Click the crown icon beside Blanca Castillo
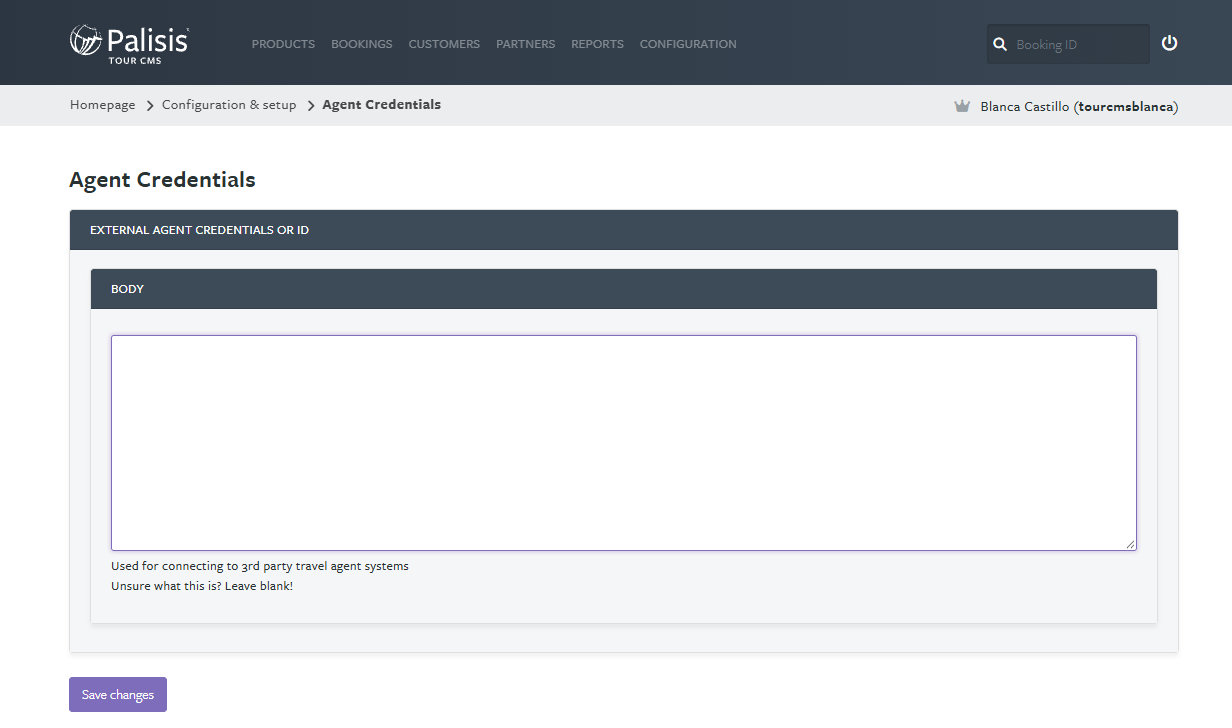 962,106
